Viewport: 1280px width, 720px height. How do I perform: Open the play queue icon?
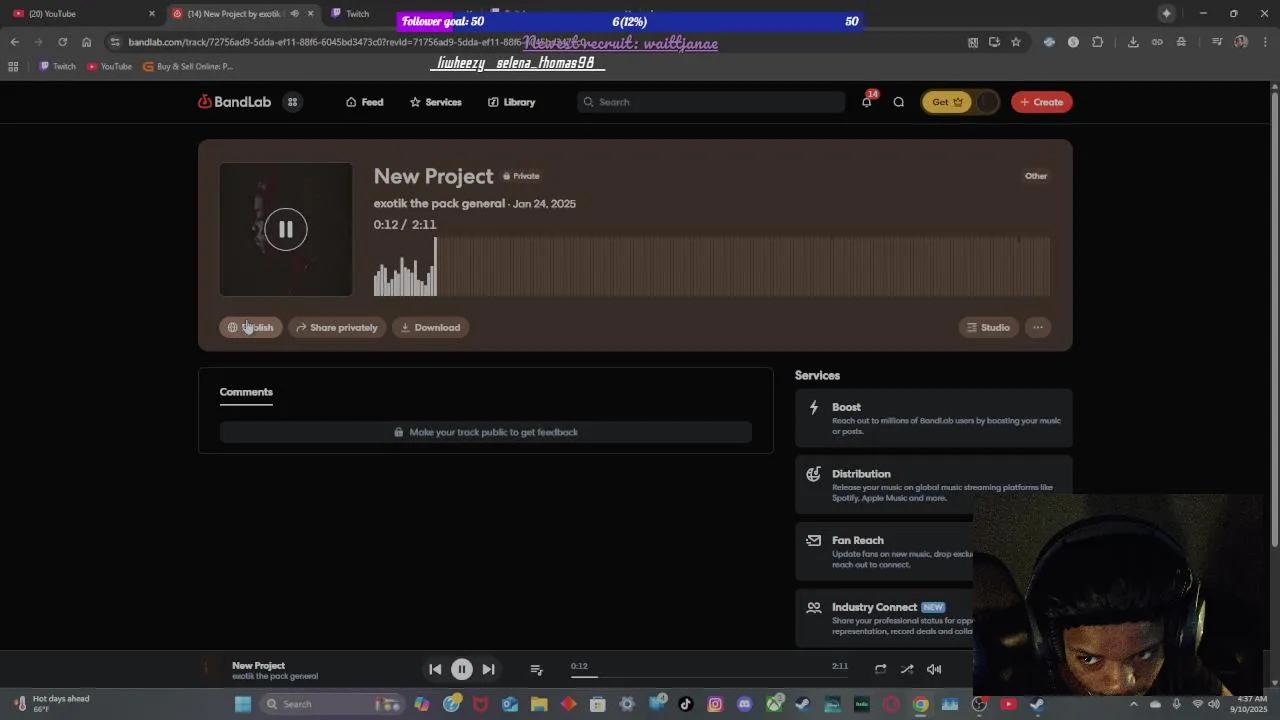tap(536, 669)
